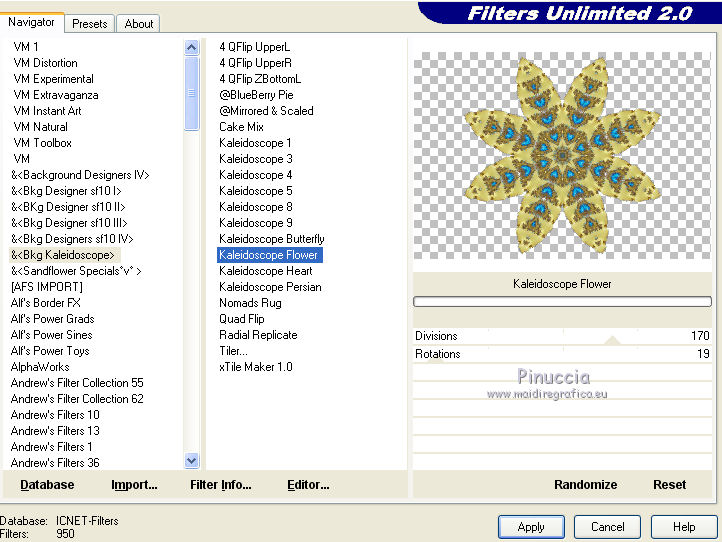
Task: Open the Presets tab
Action: pos(90,23)
